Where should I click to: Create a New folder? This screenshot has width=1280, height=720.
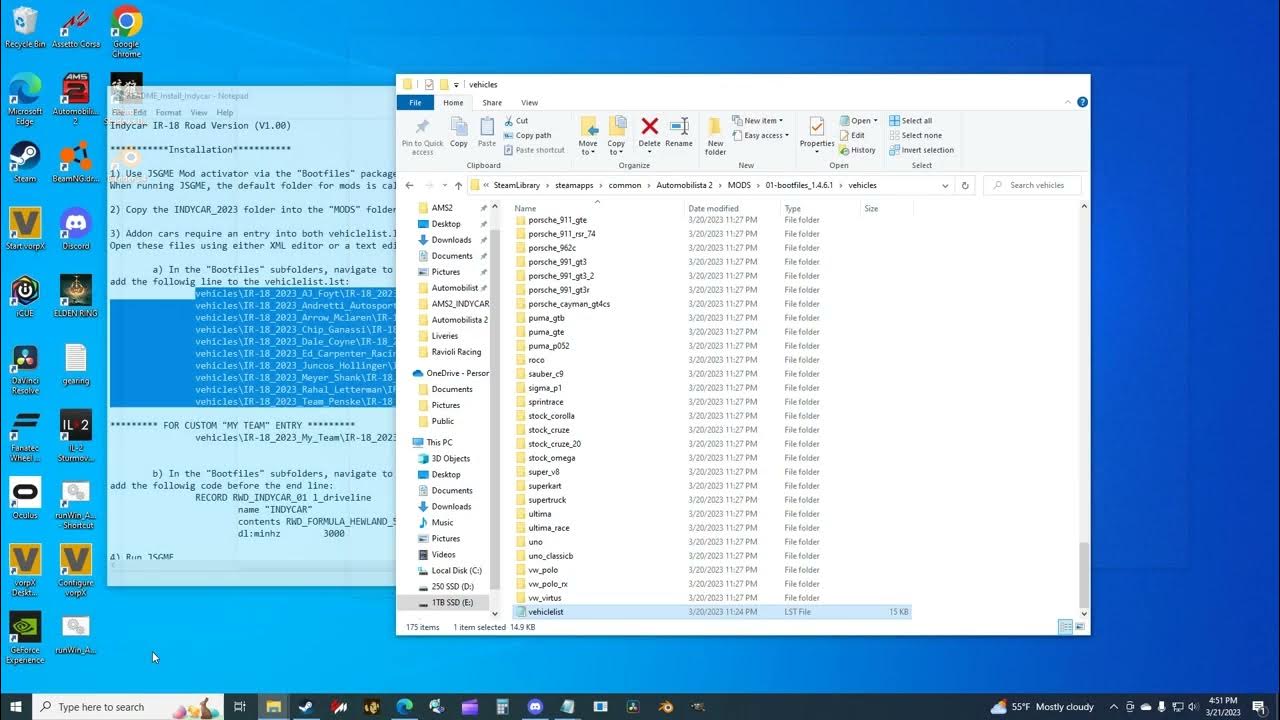(x=715, y=135)
